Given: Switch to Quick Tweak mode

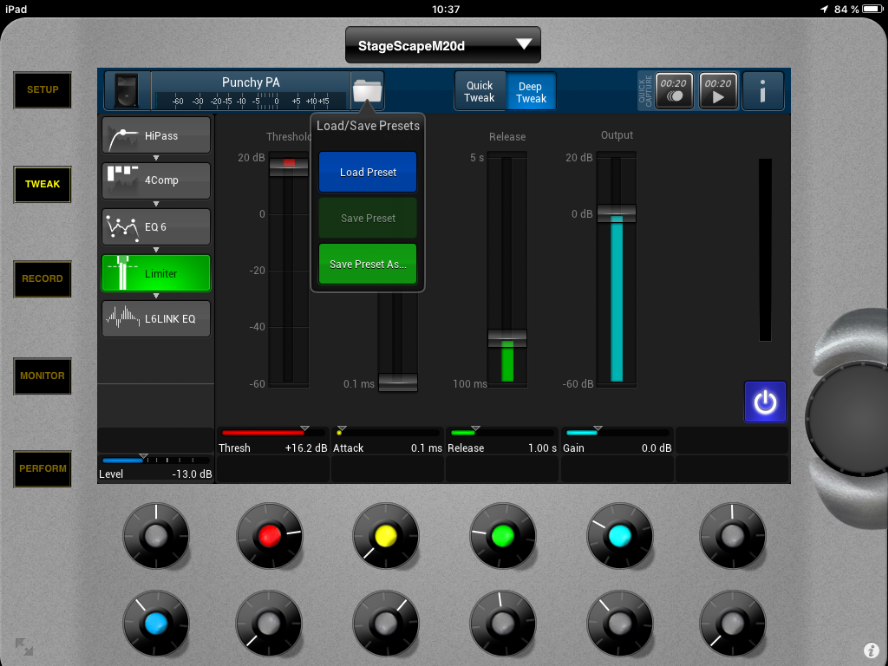Looking at the screenshot, I should pyautogui.click(x=480, y=91).
